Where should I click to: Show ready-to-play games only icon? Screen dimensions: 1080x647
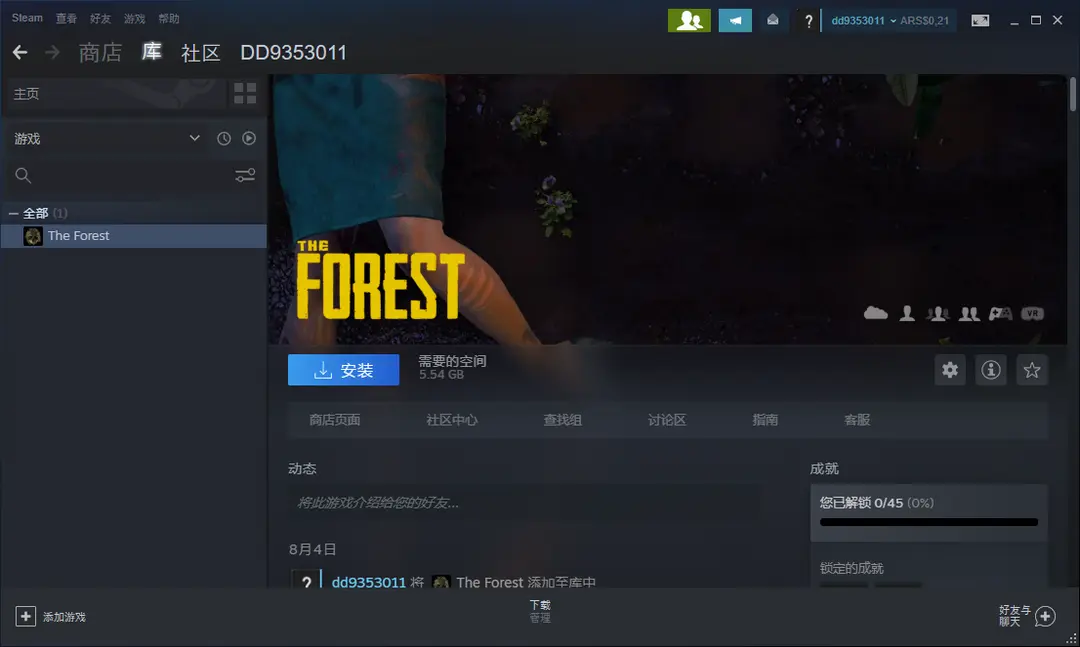249,138
